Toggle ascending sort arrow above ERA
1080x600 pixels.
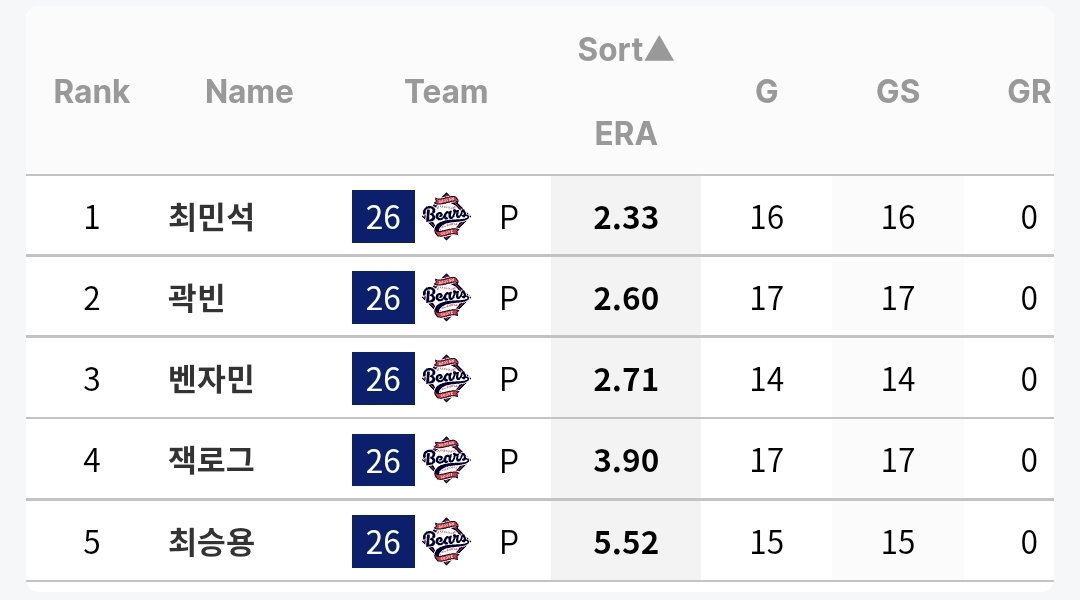(x=659, y=49)
